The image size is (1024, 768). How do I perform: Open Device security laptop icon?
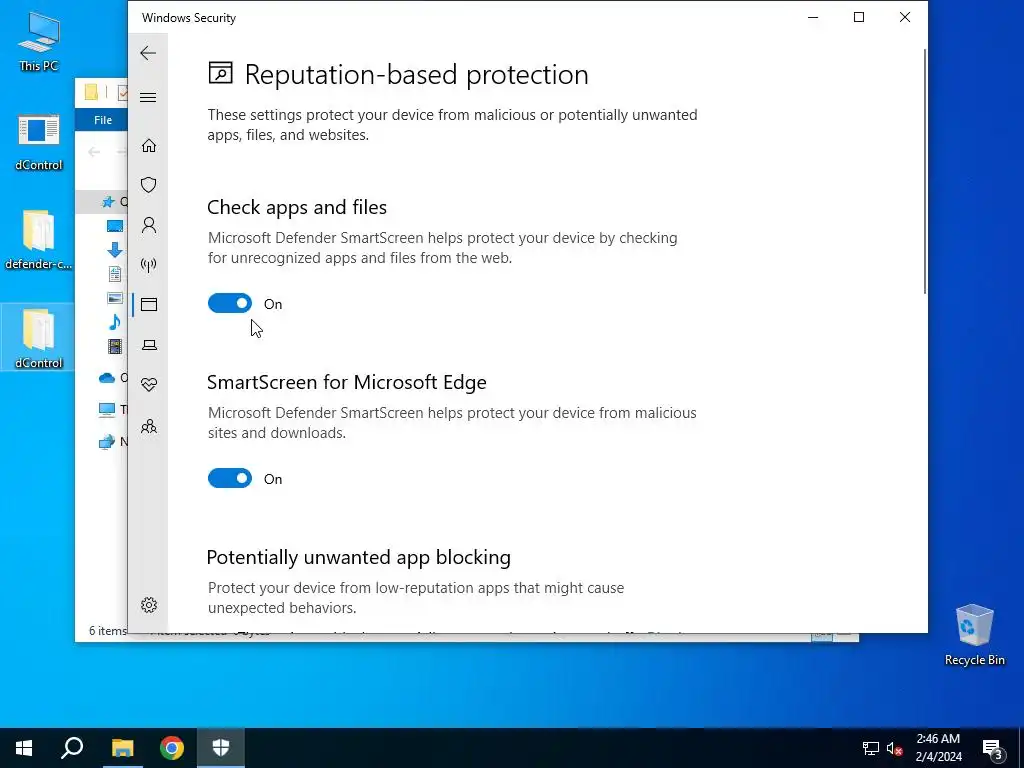tap(149, 345)
